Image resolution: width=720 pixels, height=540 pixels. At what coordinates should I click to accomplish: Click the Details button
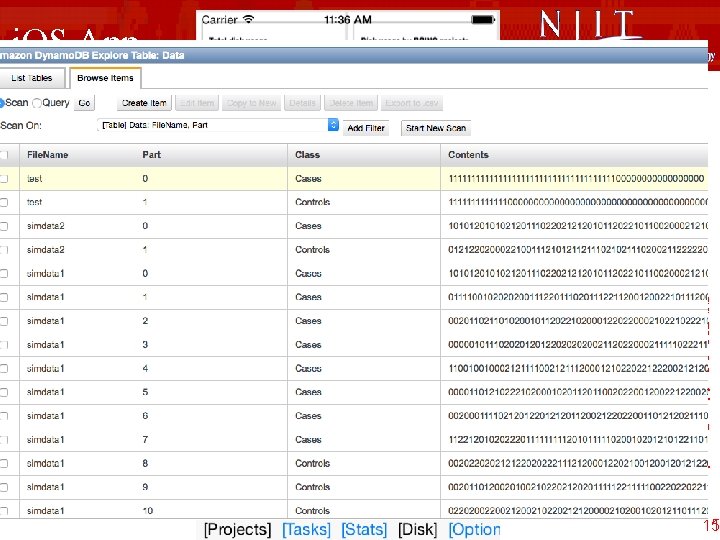(x=302, y=103)
